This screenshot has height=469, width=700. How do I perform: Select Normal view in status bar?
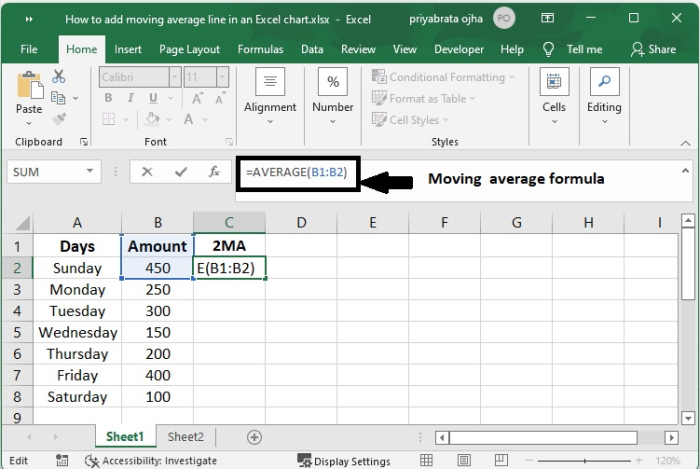pos(427,460)
